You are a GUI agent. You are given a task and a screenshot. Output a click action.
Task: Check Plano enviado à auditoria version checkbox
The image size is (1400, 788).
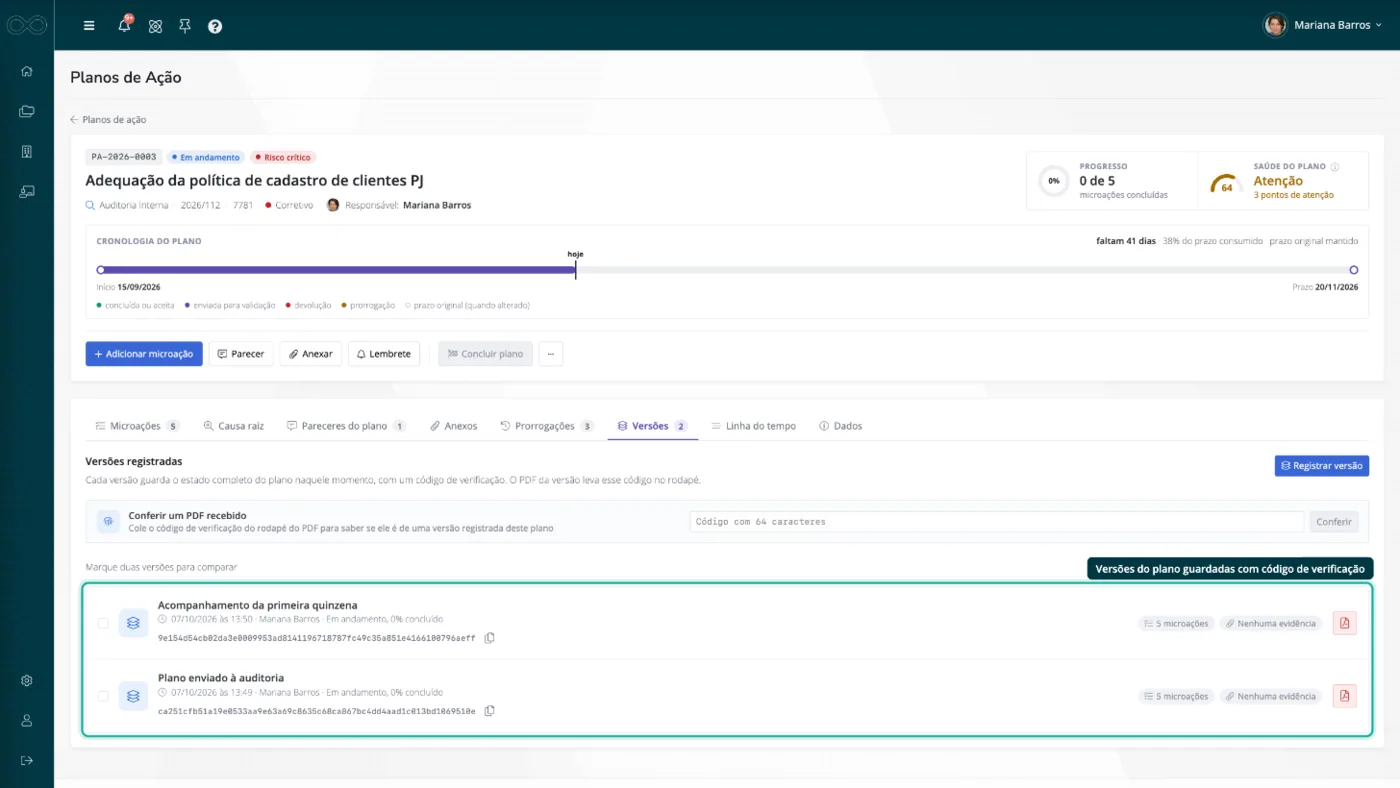(103, 695)
